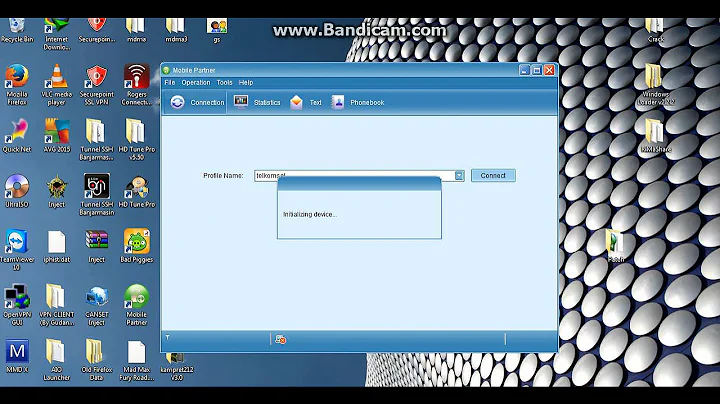
Task: Select the Mobile Partner desktop shortcut
Action: [136, 305]
